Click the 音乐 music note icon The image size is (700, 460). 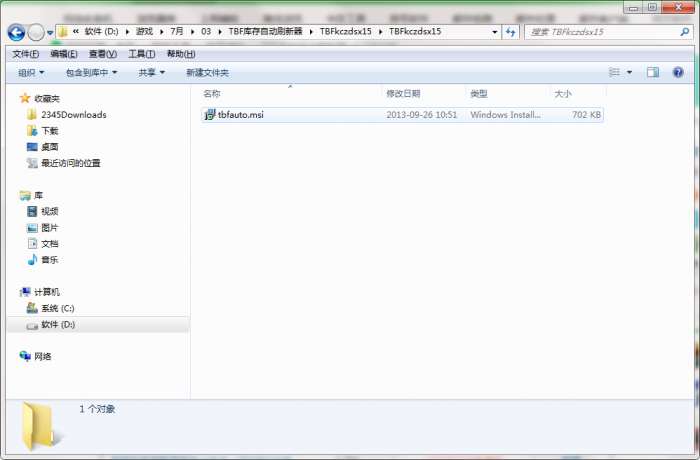32,259
